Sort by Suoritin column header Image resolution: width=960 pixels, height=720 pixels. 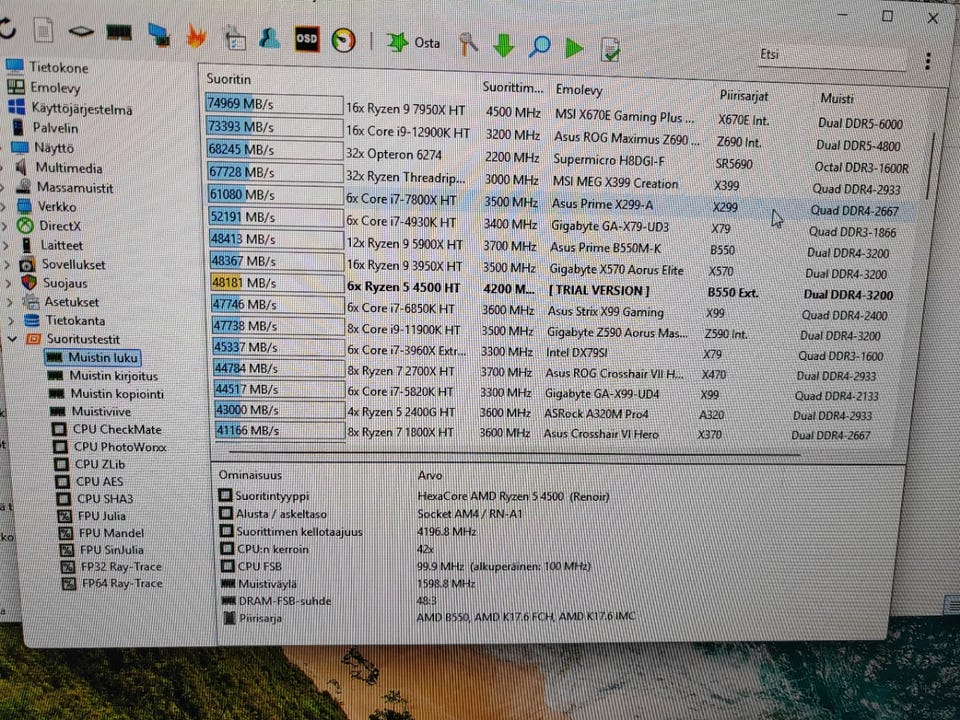[x=228, y=79]
